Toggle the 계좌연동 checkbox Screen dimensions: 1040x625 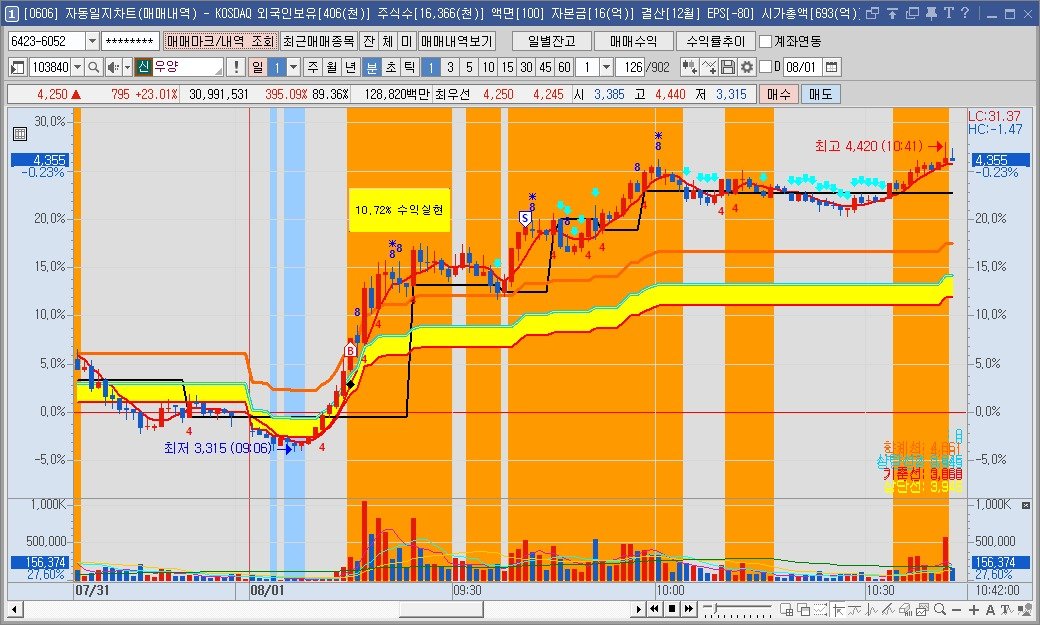(766, 42)
